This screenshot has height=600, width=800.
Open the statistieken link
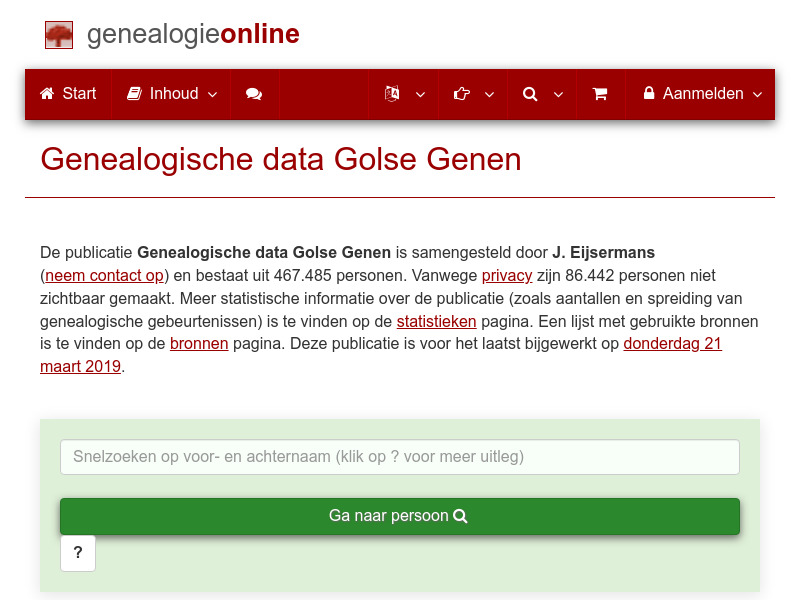point(436,321)
